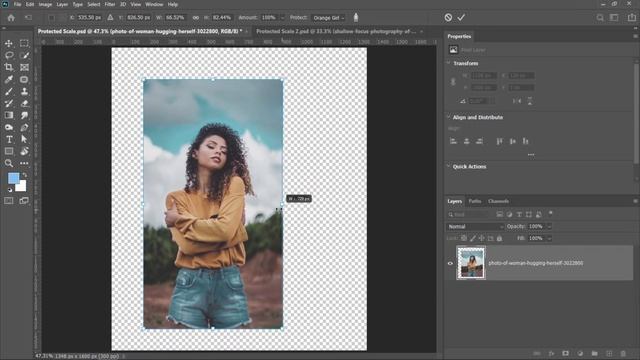Click the layer thumbnail in Layers panel
Viewport: 640px width, 360px height.
tap(471, 263)
